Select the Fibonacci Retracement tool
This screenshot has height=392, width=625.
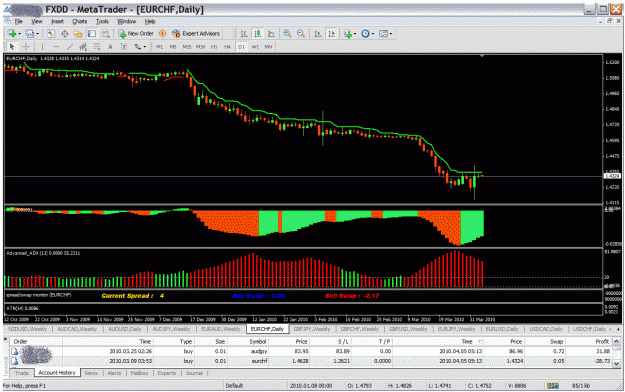[x=96, y=47]
